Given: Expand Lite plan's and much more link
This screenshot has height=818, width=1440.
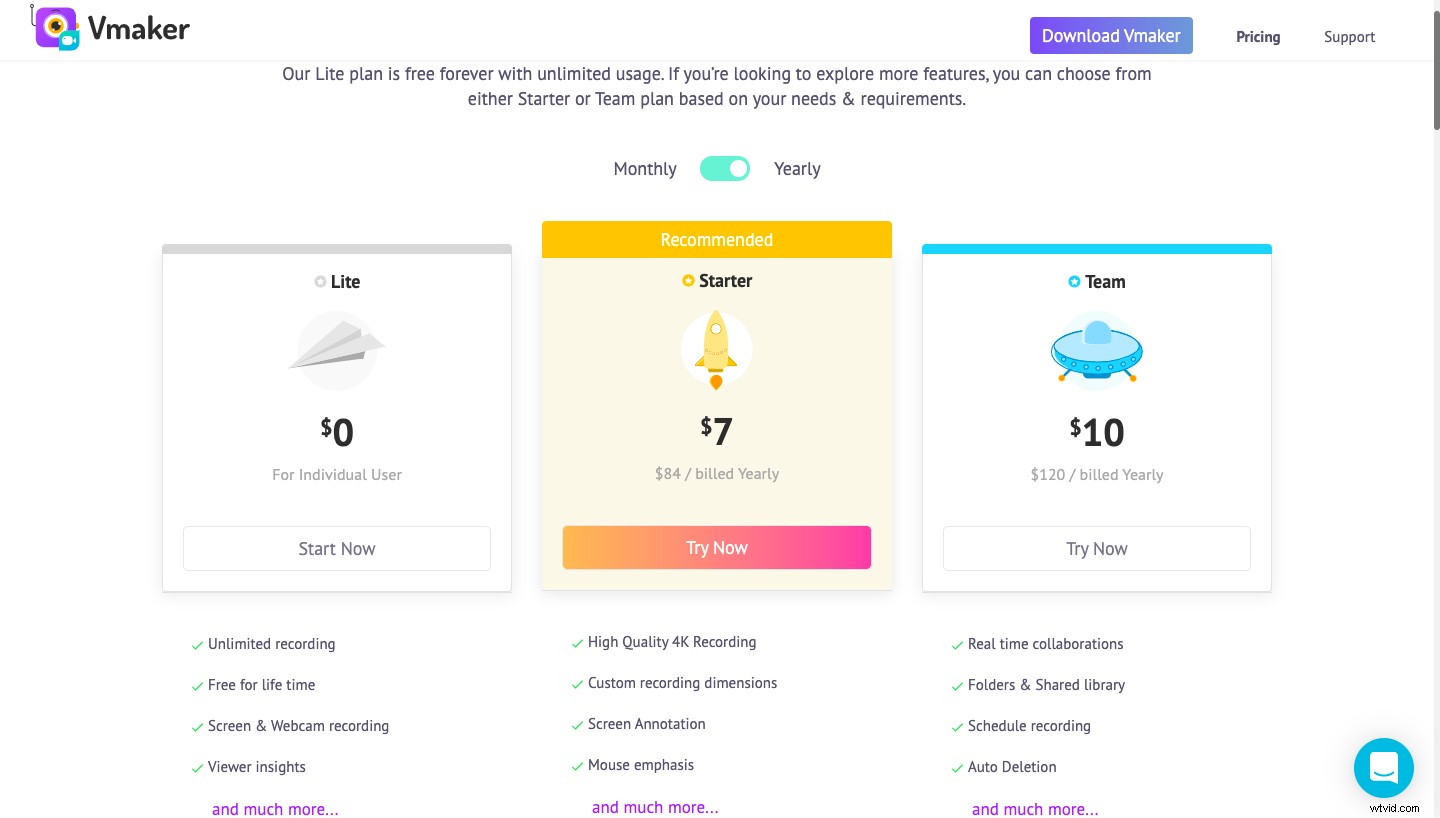Looking at the screenshot, I should point(275,809).
